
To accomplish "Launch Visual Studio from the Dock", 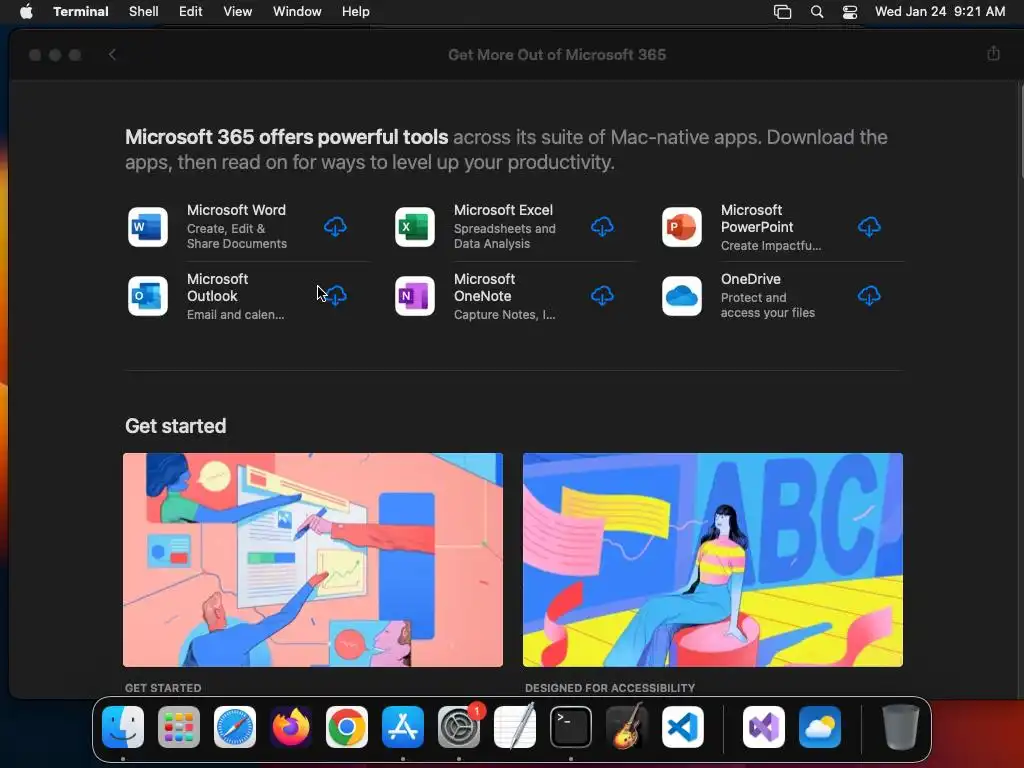I will pyautogui.click(x=763, y=727).
